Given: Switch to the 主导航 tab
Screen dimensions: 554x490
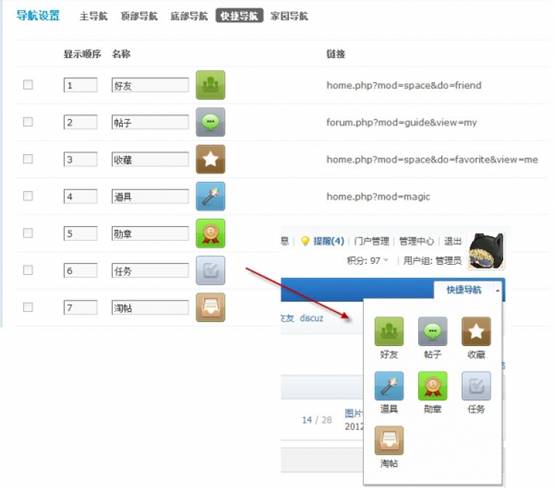Looking at the screenshot, I should tap(94, 16).
